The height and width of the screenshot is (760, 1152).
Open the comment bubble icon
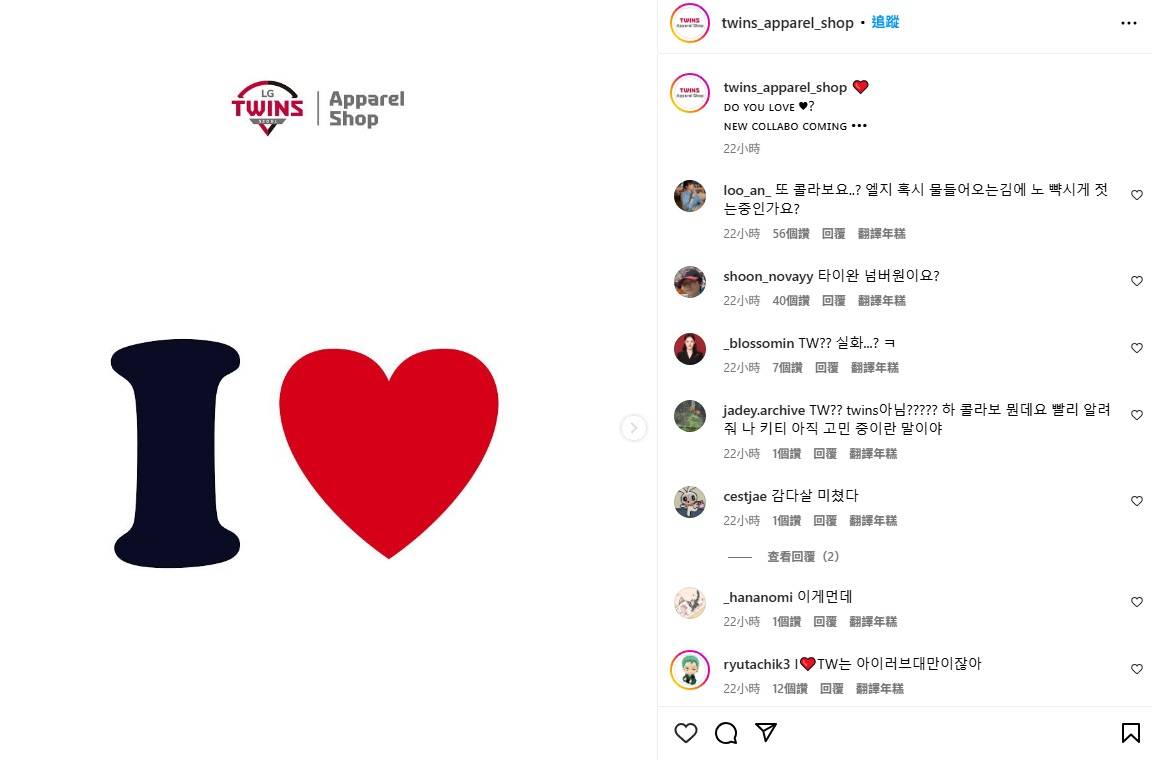(726, 733)
